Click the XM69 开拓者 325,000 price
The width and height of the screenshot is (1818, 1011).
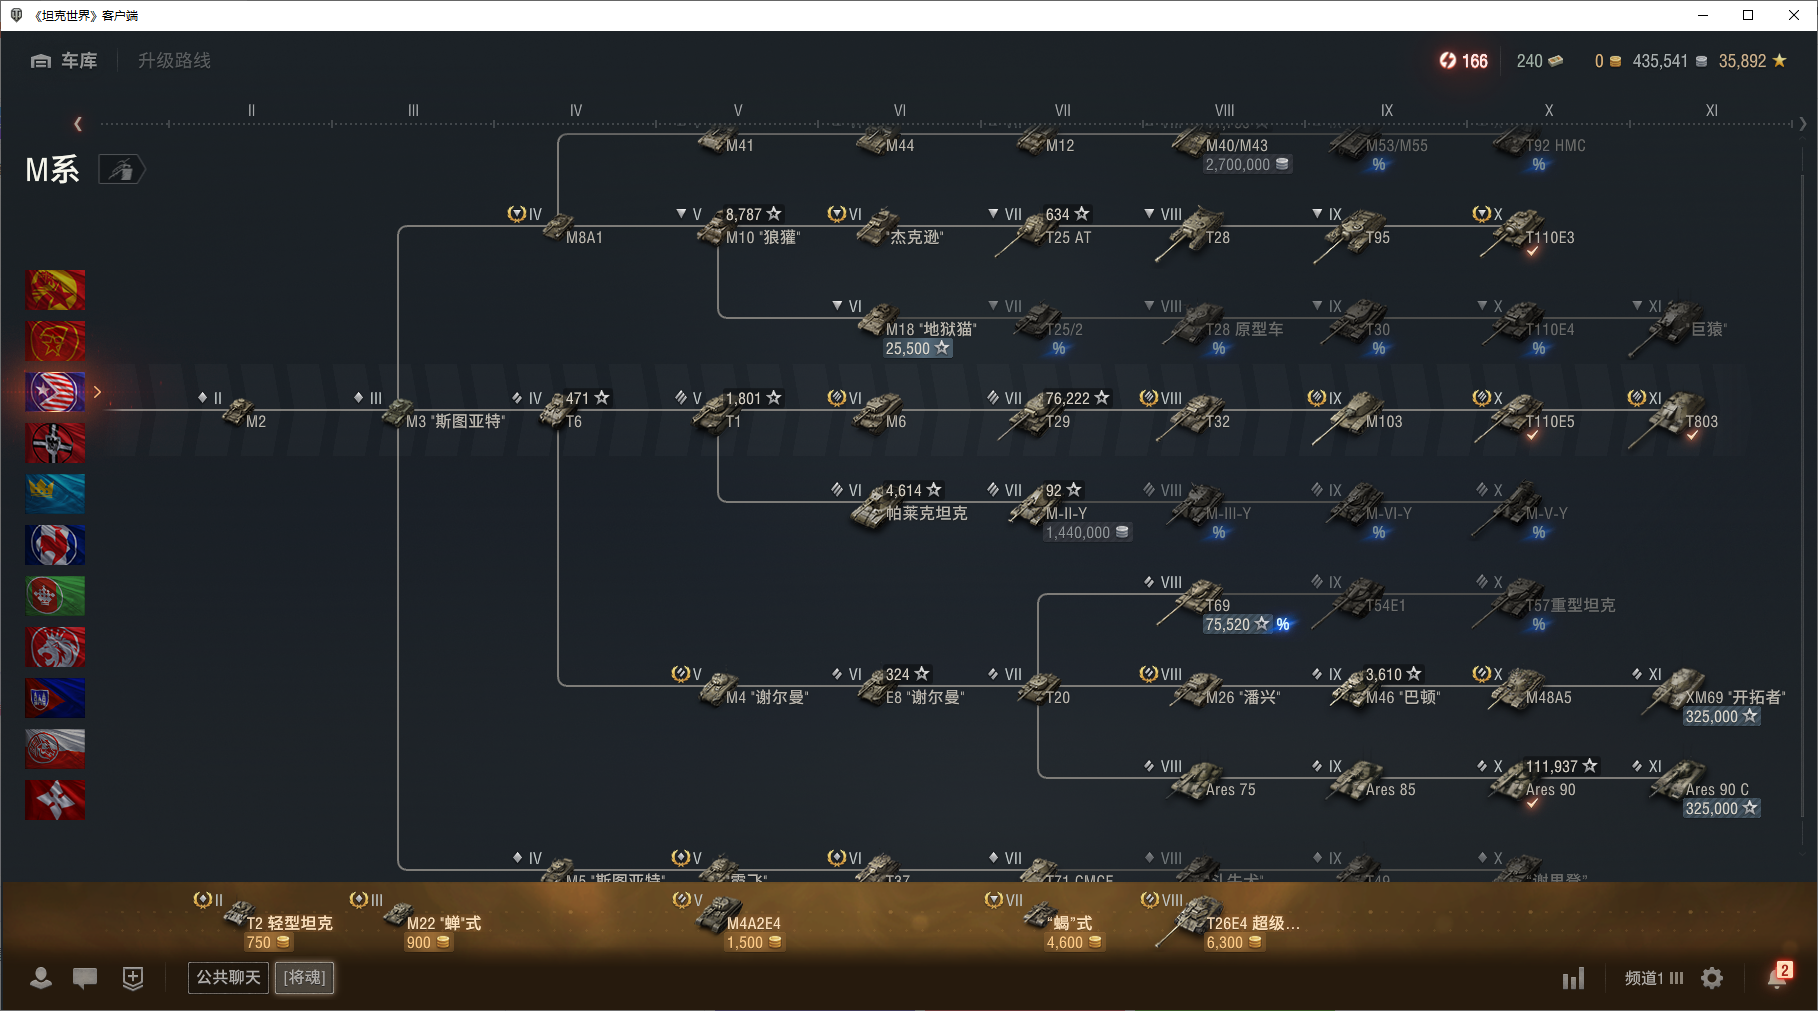pyautogui.click(x=1721, y=717)
